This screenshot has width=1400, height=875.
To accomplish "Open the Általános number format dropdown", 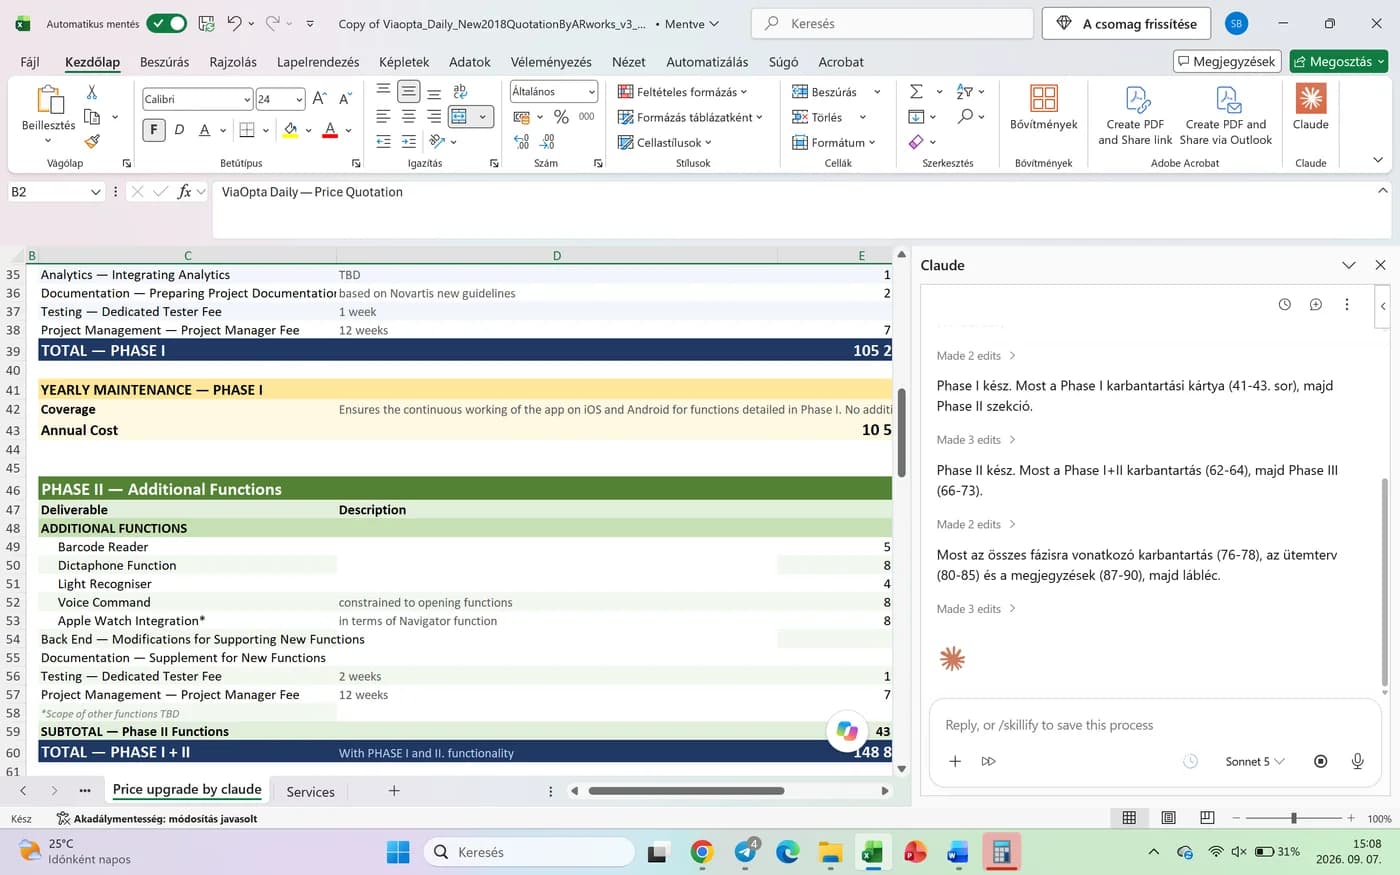I will (554, 91).
